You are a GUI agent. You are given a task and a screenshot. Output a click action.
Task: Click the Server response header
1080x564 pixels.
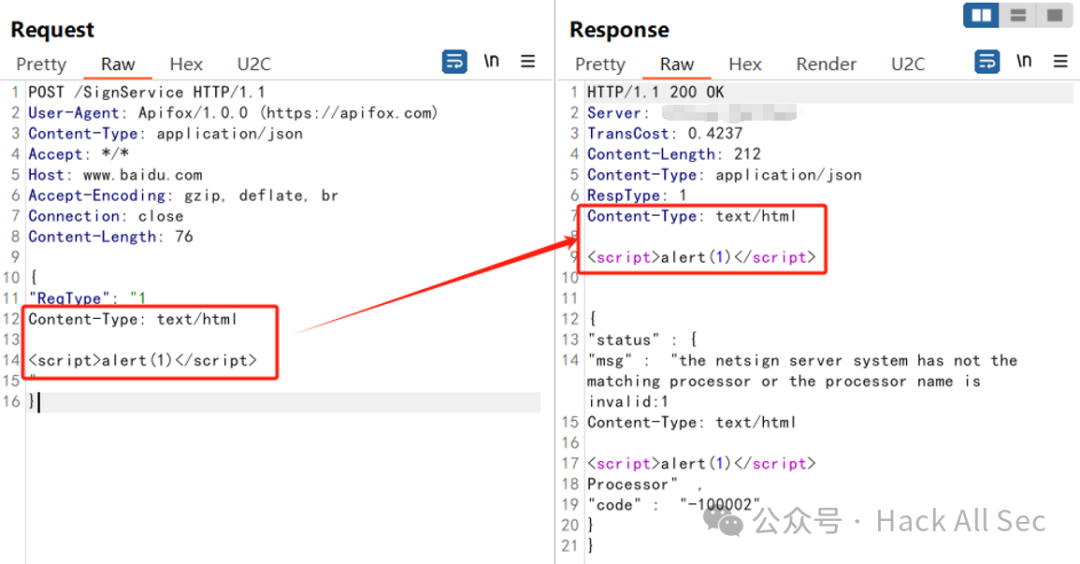691,112
